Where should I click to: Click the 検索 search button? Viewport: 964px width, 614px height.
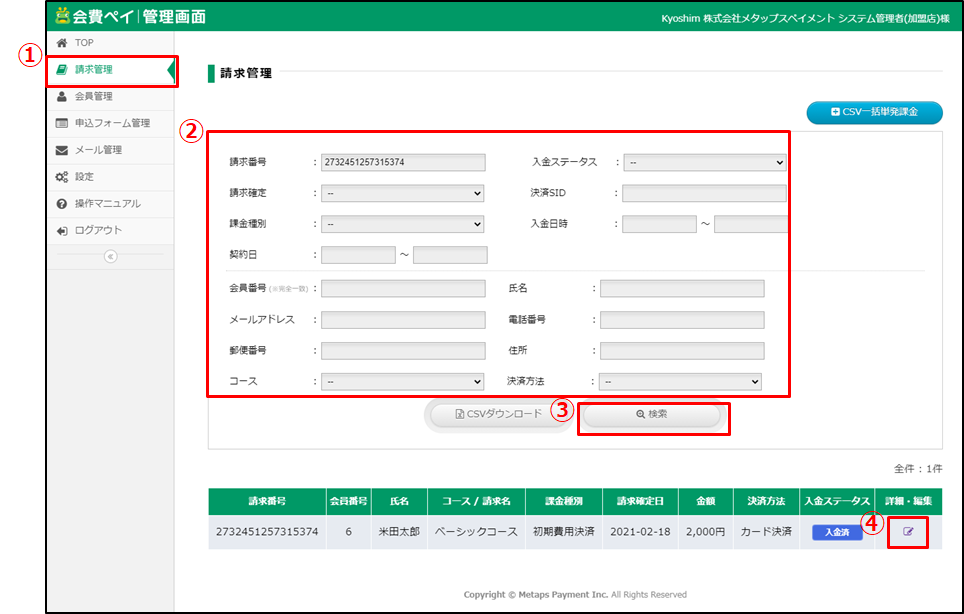(651, 414)
